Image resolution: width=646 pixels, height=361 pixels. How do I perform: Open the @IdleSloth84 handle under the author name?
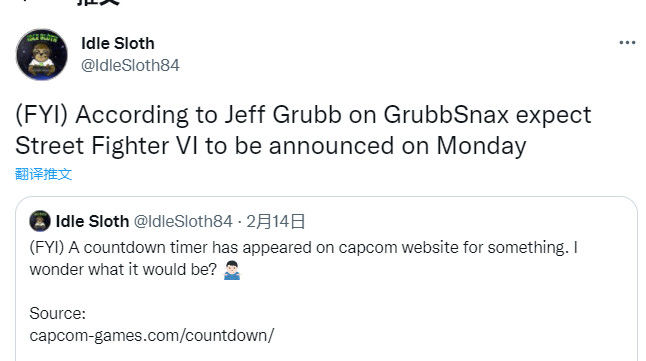tap(130, 66)
